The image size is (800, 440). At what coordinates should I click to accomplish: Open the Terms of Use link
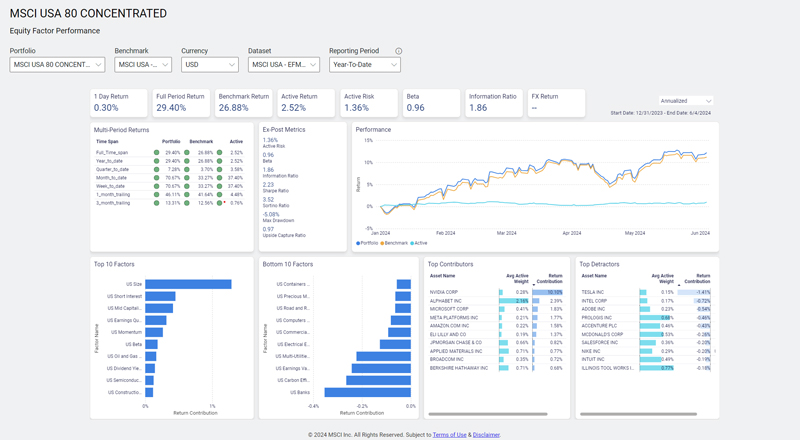[x=449, y=435]
